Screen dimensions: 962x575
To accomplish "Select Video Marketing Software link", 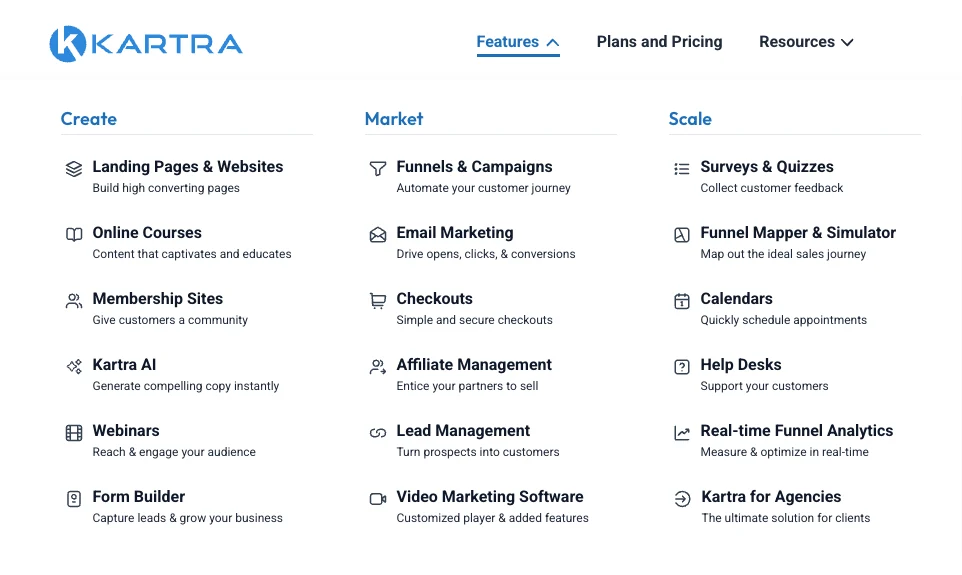I will (x=490, y=496).
